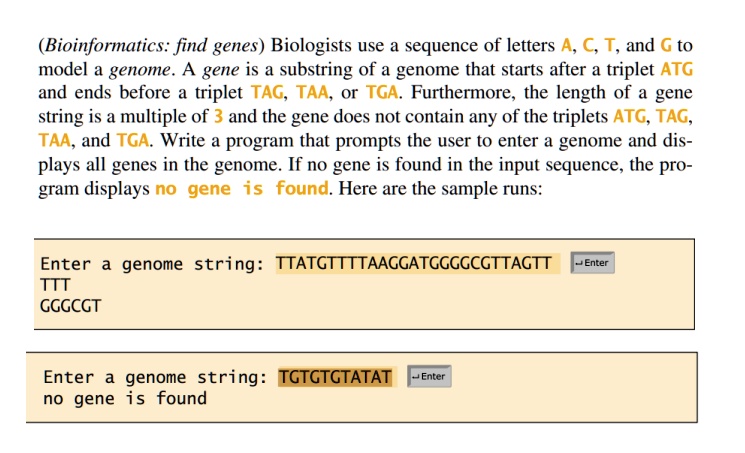
Task: Click the second 'Enter a genome string:' prompt
Action: tap(155, 377)
